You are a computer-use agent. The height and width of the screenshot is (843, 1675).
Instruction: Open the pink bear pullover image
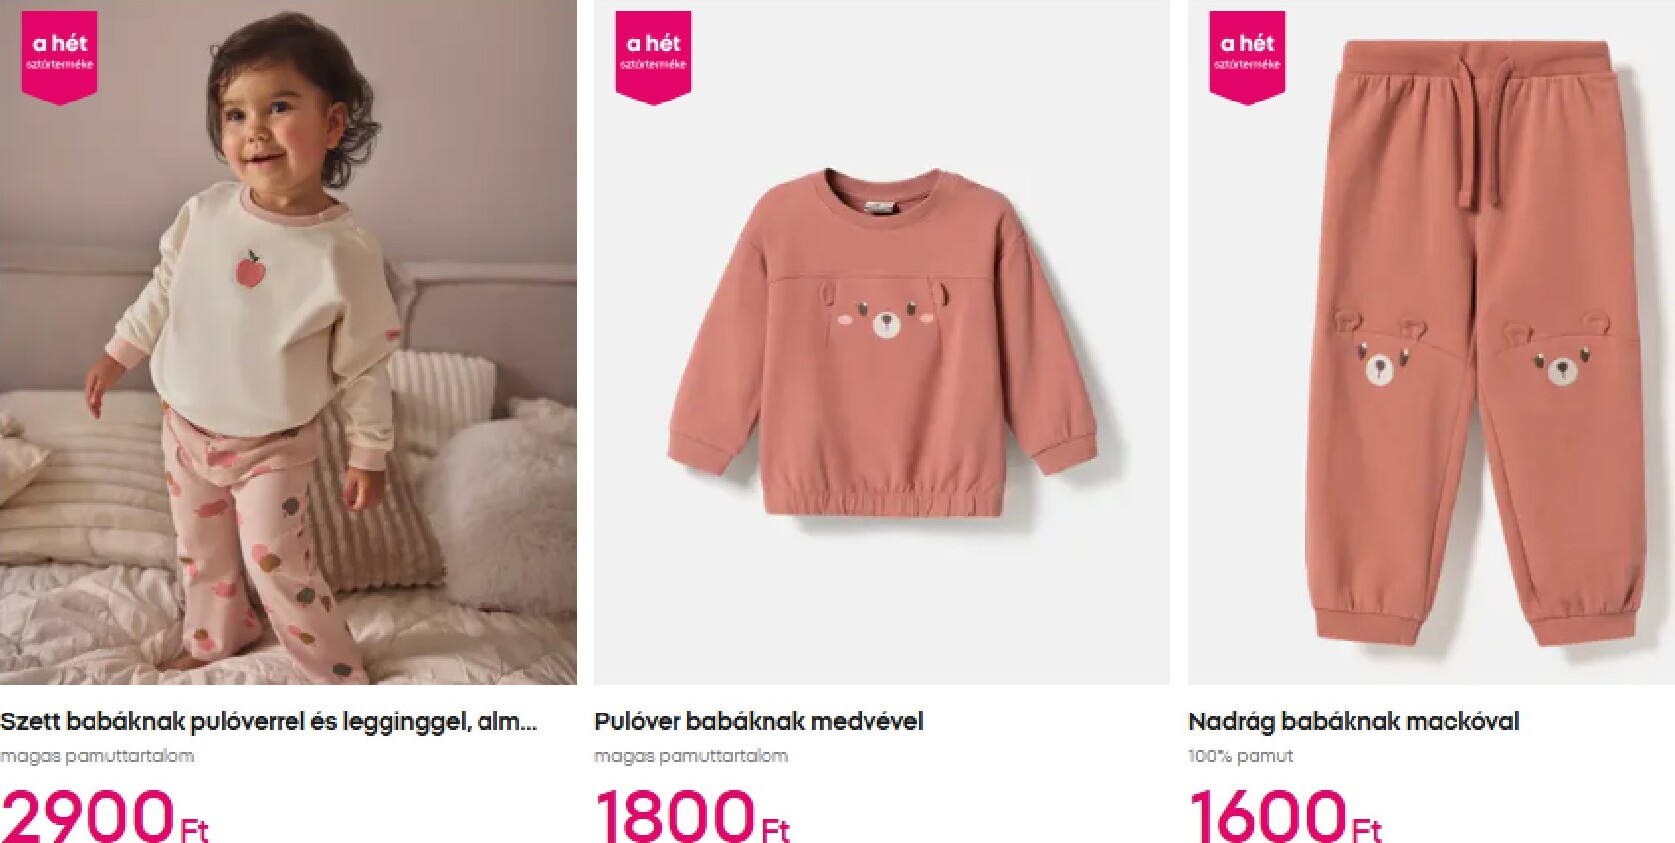882,342
